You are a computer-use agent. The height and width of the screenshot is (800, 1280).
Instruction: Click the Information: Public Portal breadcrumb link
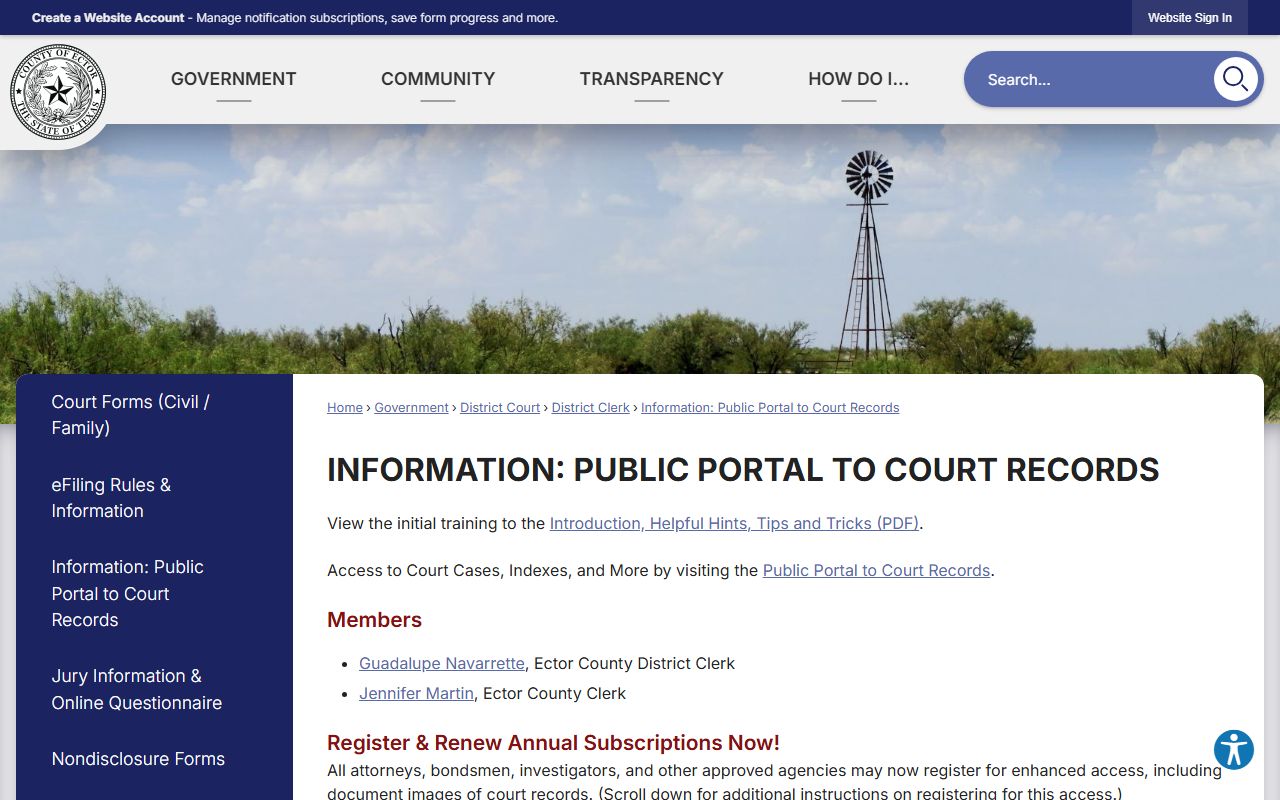click(770, 408)
